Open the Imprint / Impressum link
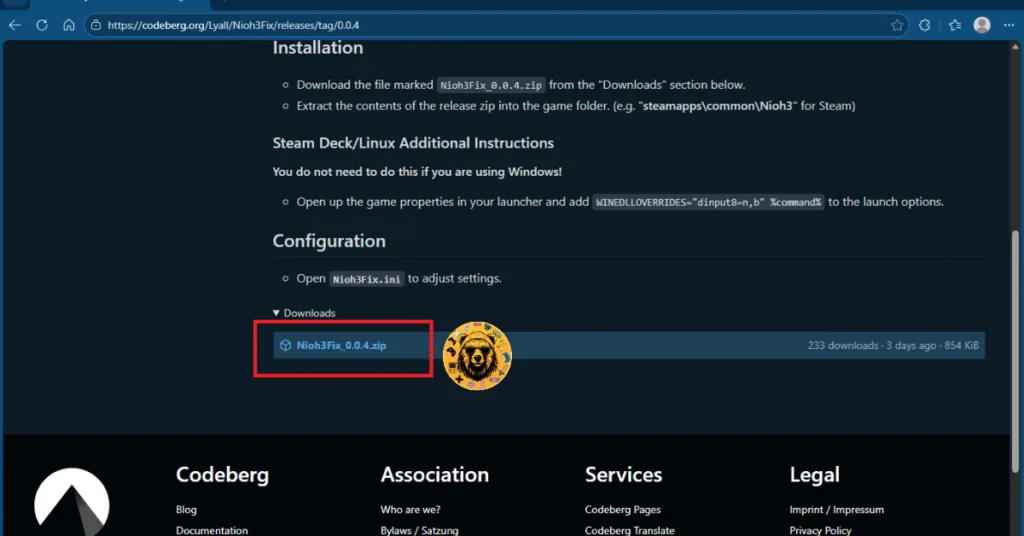Viewport: 1024px width, 536px height. [x=837, y=509]
